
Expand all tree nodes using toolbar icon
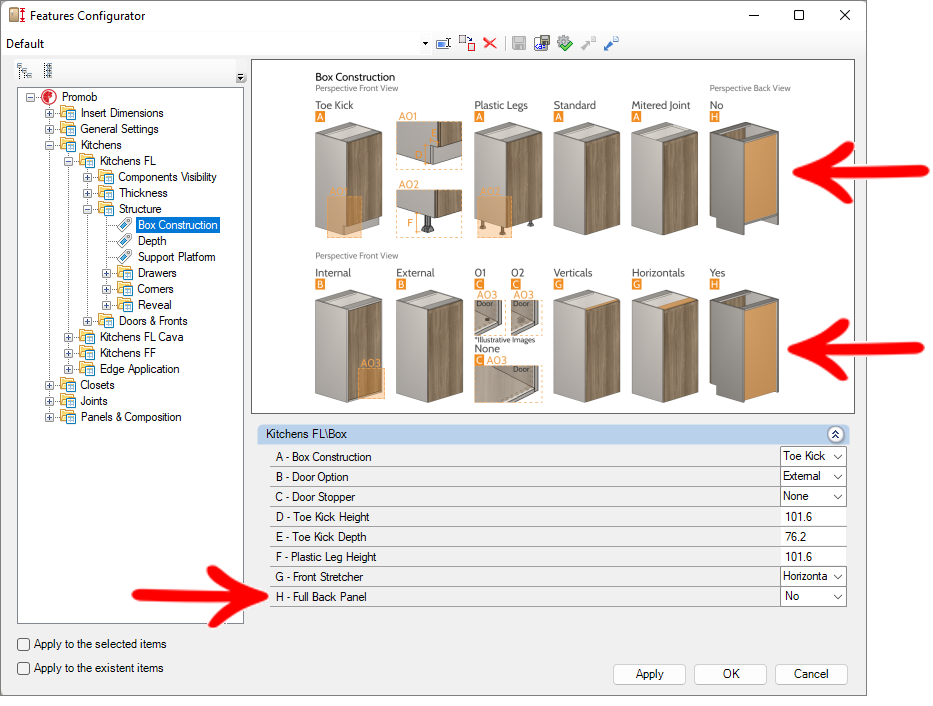[24, 71]
